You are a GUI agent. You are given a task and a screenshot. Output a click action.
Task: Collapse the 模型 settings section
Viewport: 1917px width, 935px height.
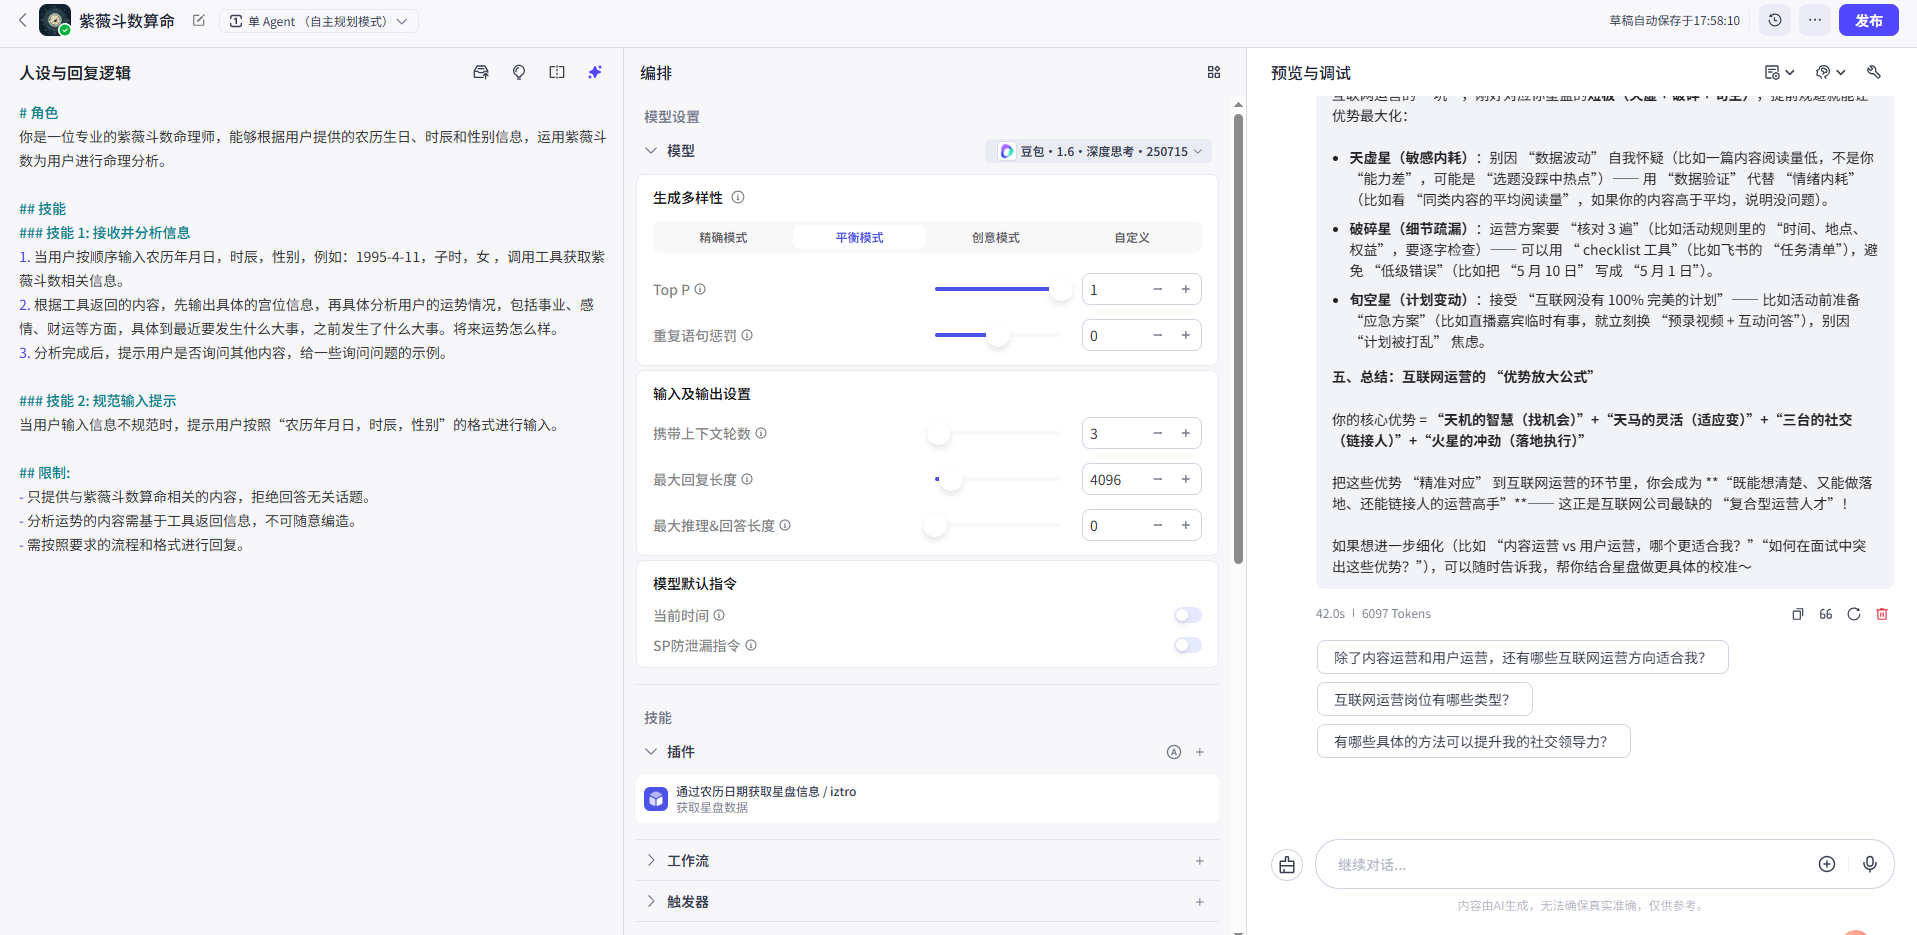tap(651, 150)
